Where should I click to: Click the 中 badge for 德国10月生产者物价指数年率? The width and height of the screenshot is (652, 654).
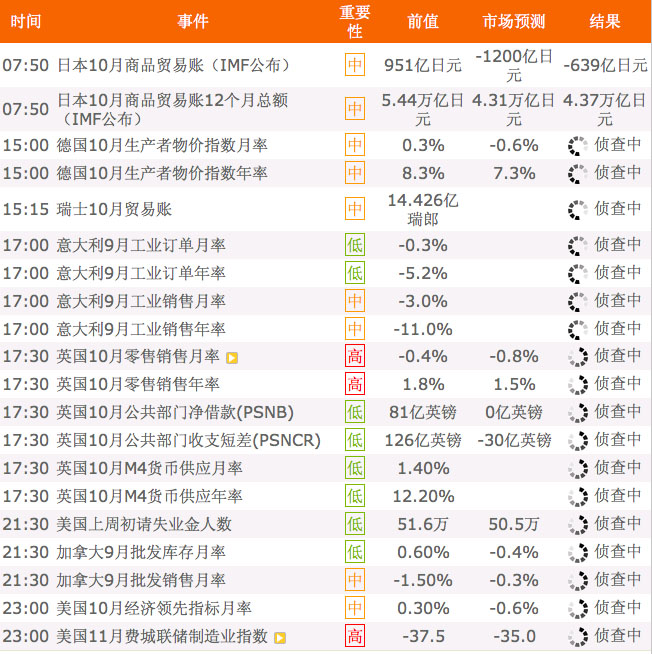(x=355, y=173)
